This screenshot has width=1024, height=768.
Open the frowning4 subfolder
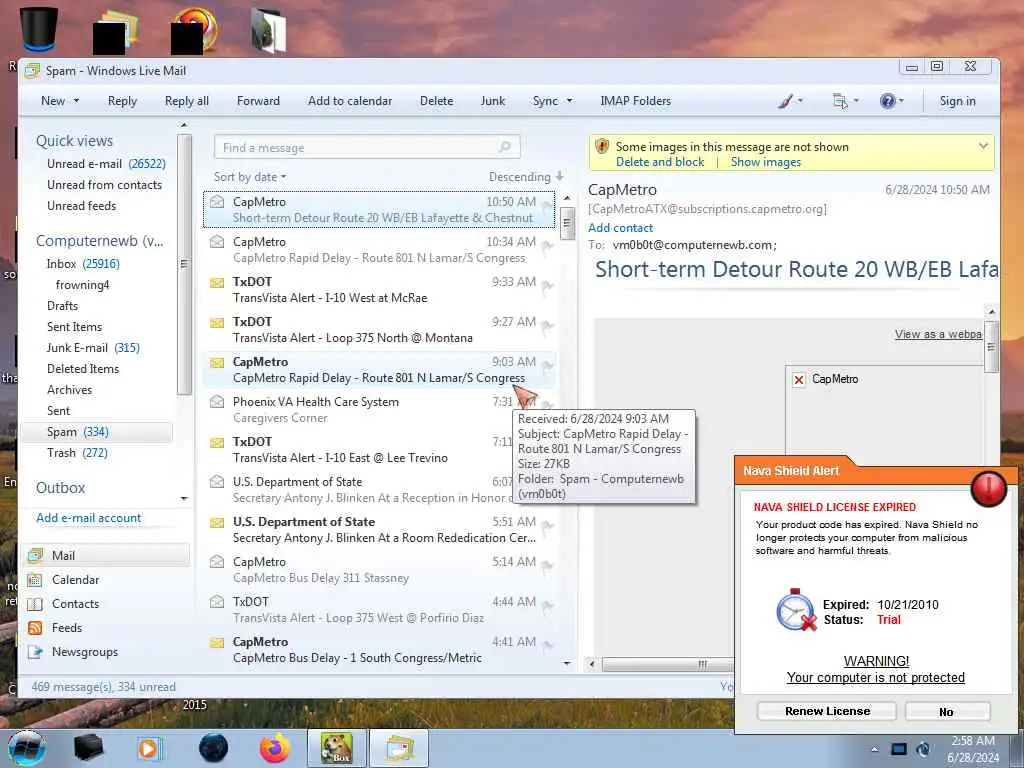(x=82, y=285)
